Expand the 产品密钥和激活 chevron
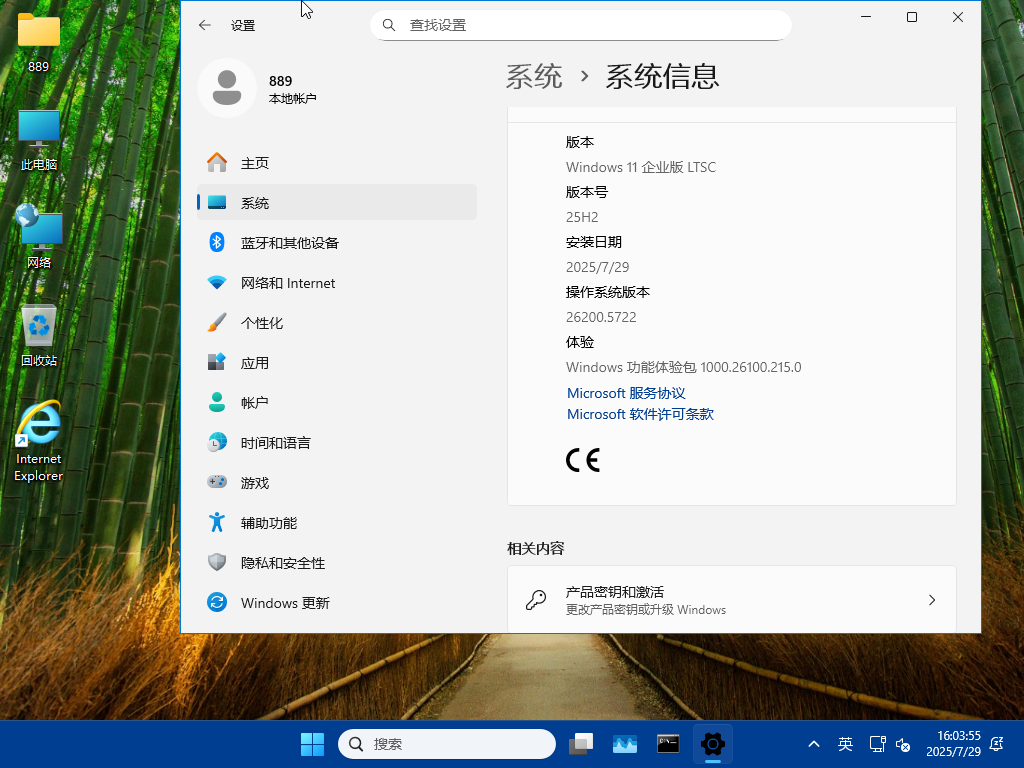The image size is (1024, 768). click(x=932, y=600)
